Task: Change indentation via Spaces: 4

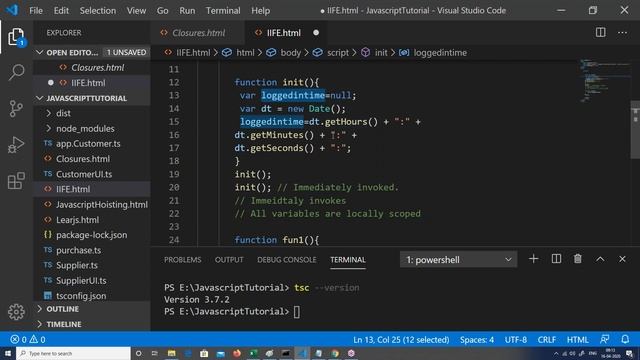Action: tap(476, 340)
